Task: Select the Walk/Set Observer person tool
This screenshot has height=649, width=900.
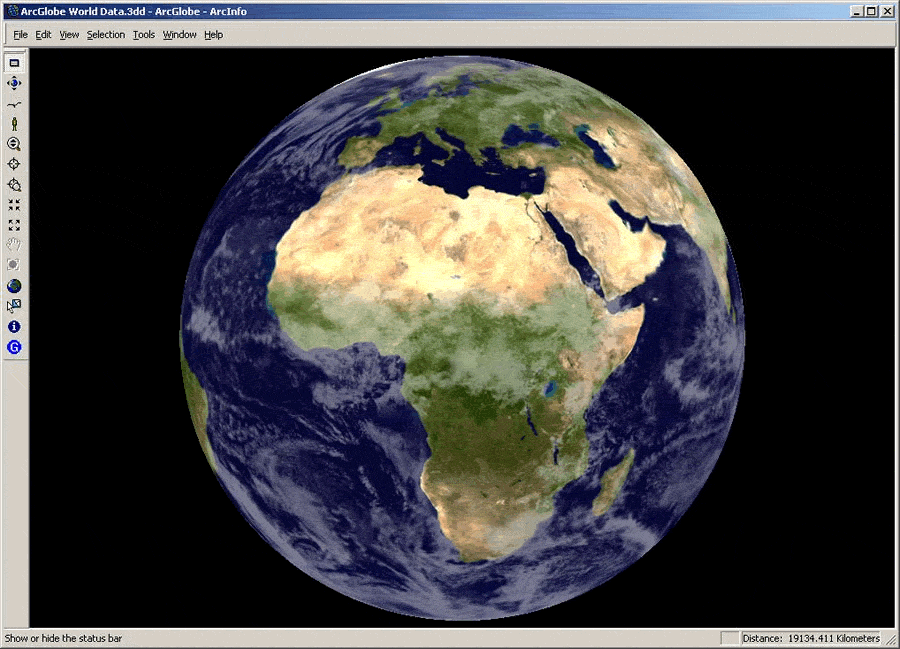Action: pos(14,124)
